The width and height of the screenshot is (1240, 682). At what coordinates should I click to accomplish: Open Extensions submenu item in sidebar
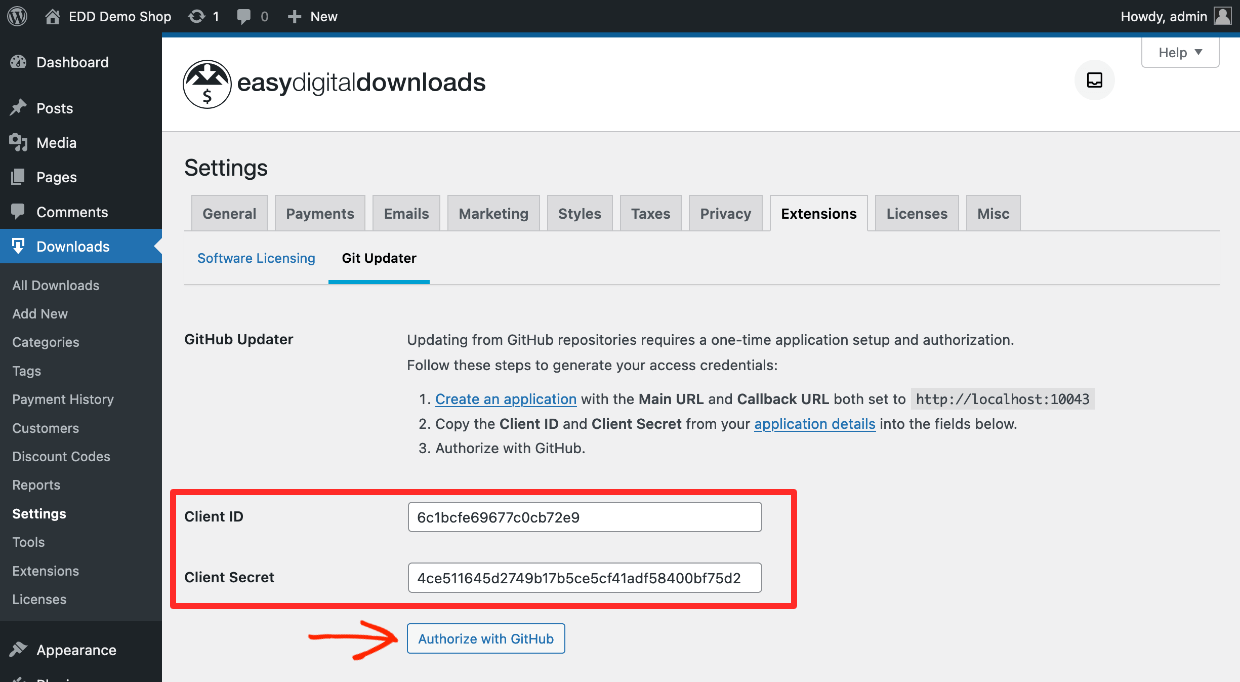[x=45, y=571]
